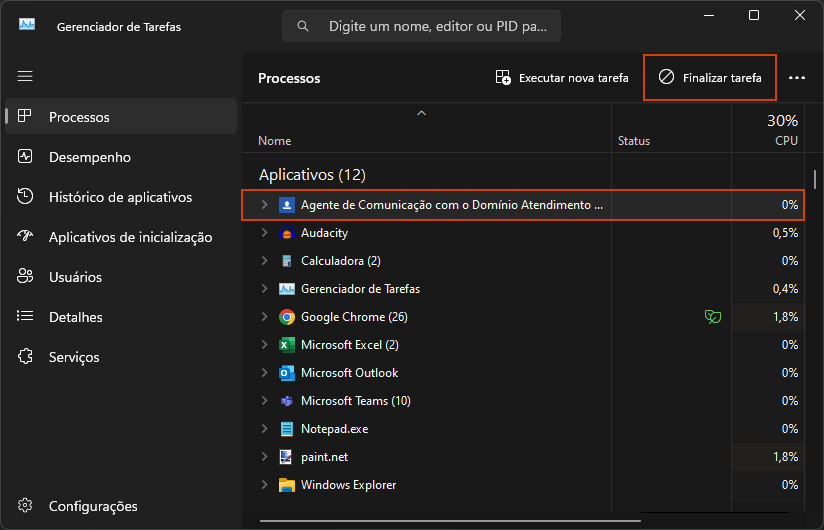The image size is (824, 530).
Task: Click the Audacity app icon
Action: (286, 233)
